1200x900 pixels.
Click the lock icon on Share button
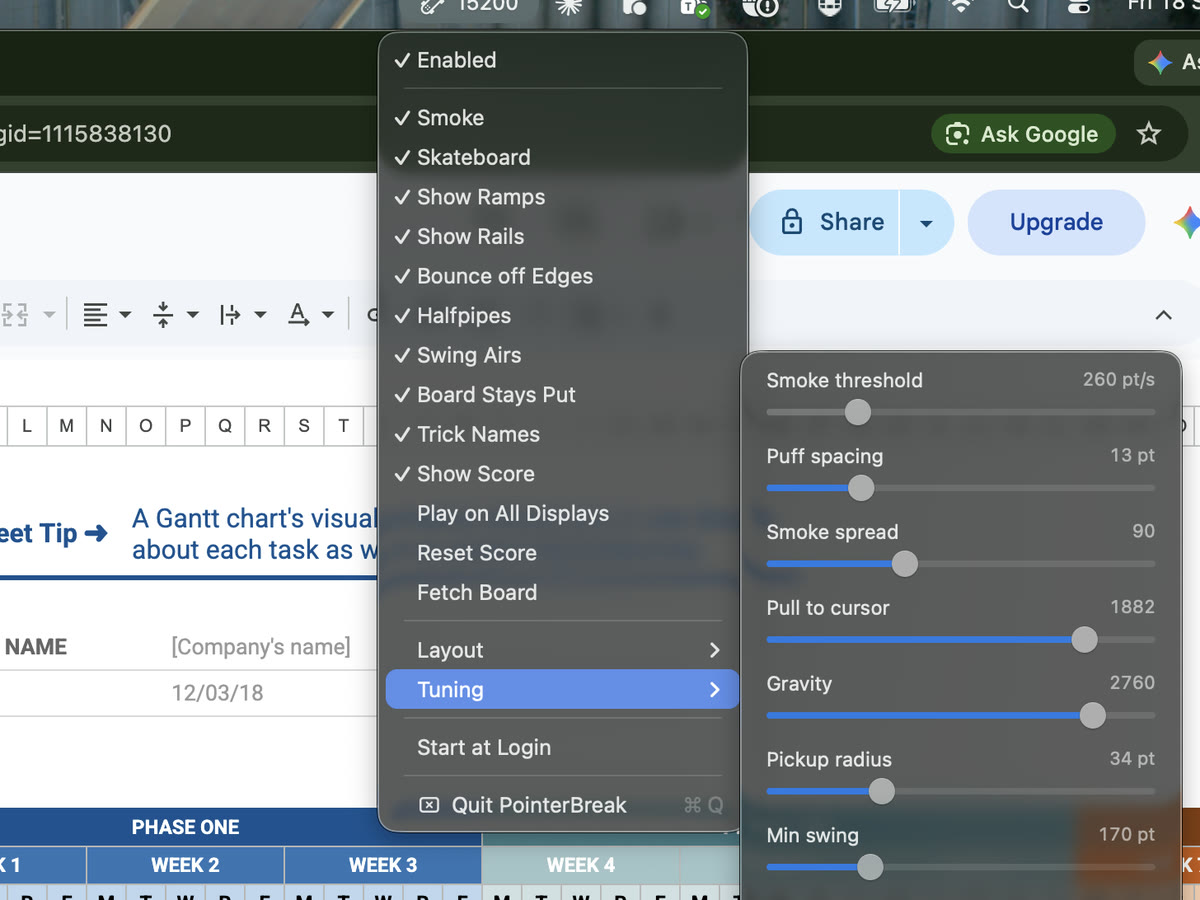pos(791,222)
